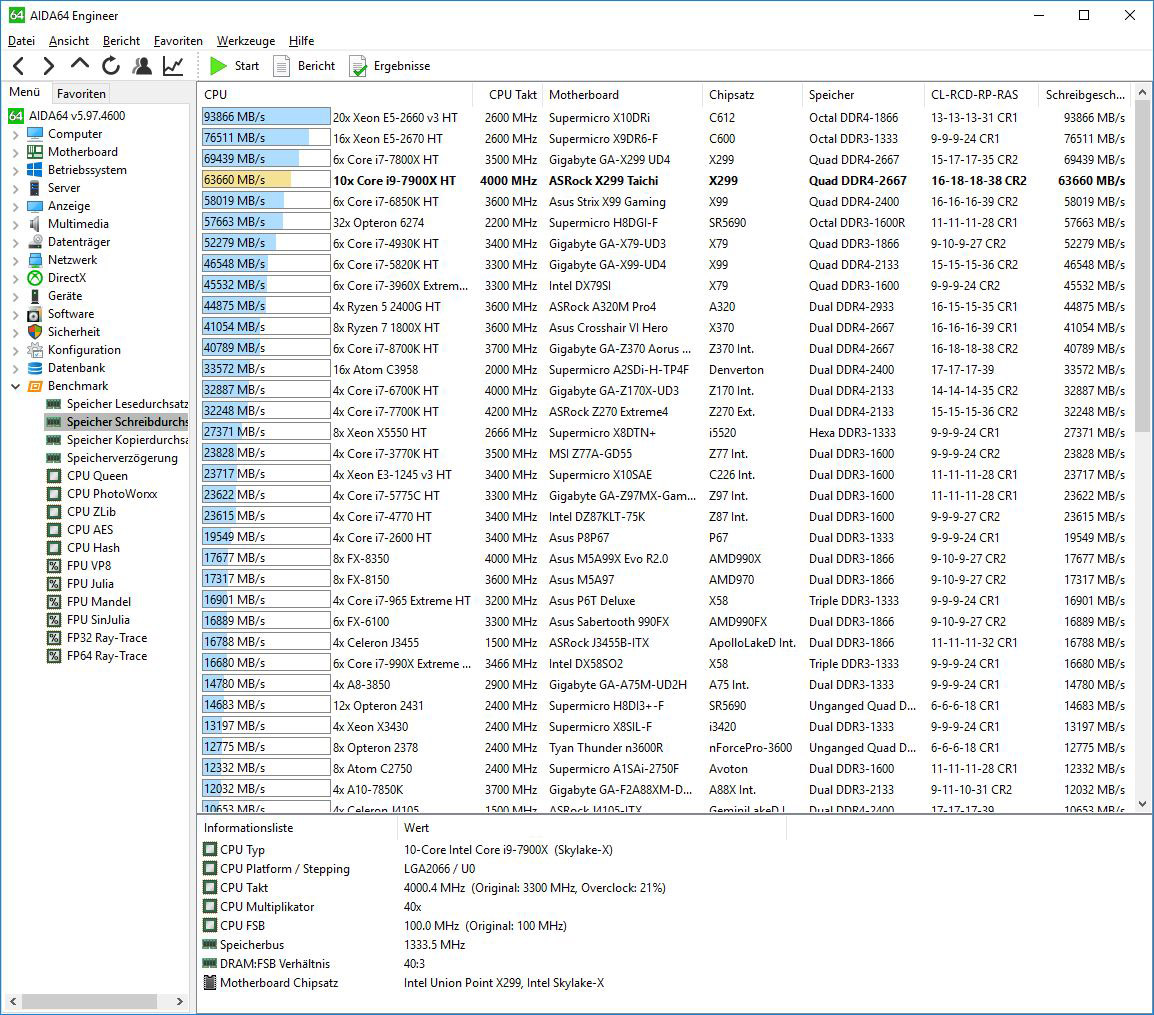Open the user icon in the toolbar
The image size is (1154, 1015).
(142, 66)
